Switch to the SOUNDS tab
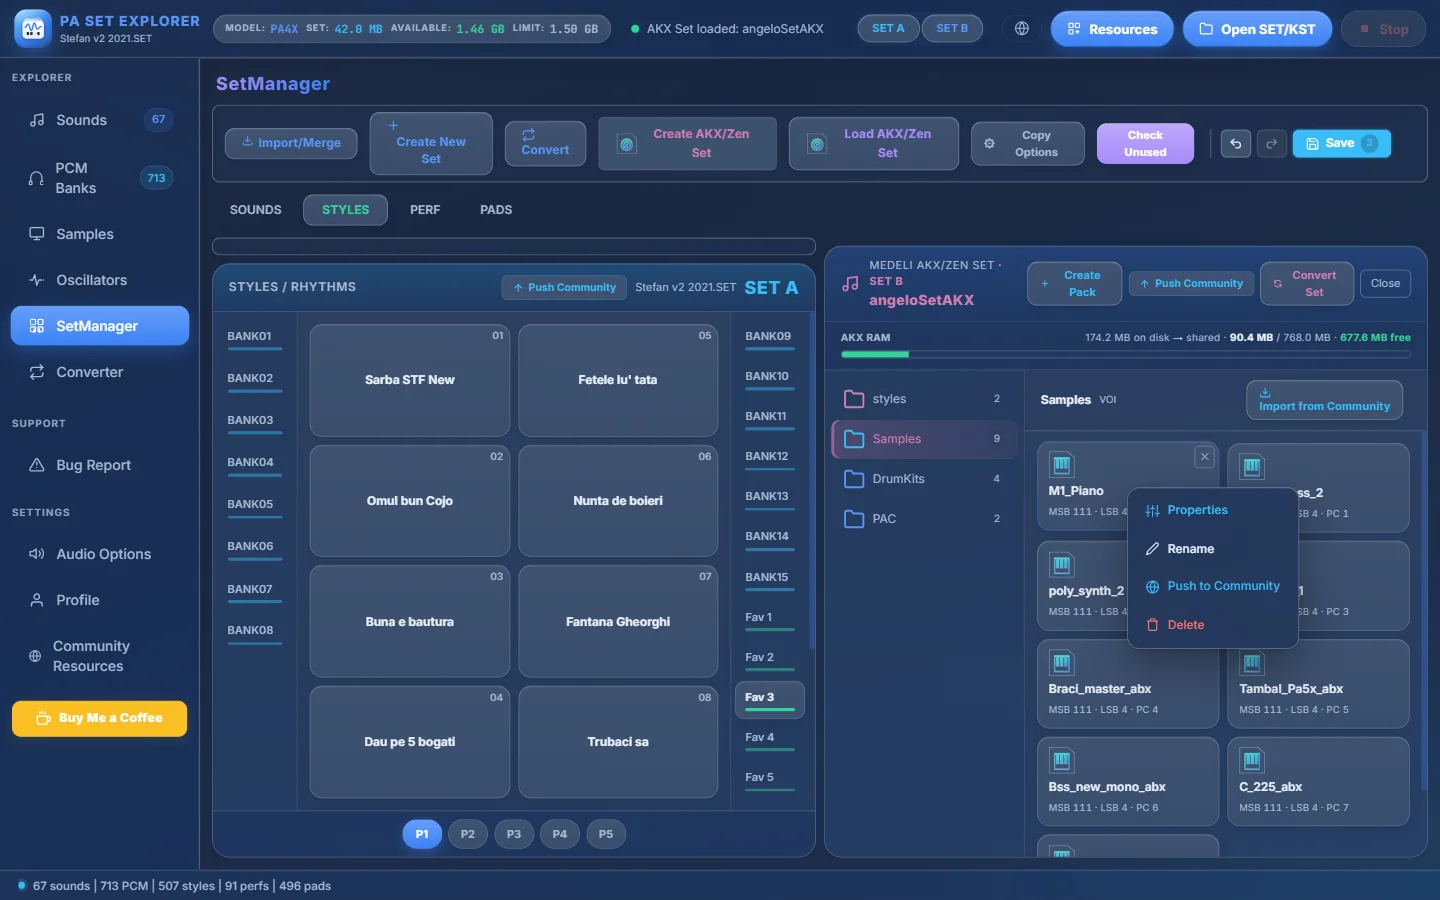 (256, 210)
